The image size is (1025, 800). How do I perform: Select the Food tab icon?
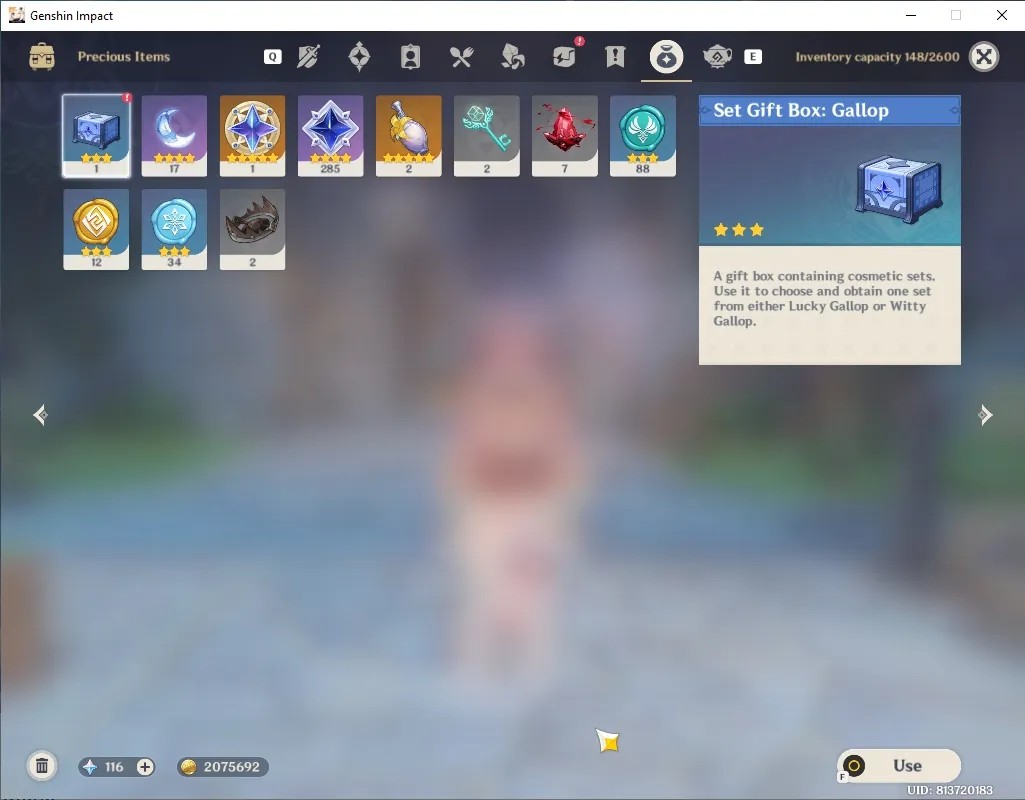[x=462, y=57]
